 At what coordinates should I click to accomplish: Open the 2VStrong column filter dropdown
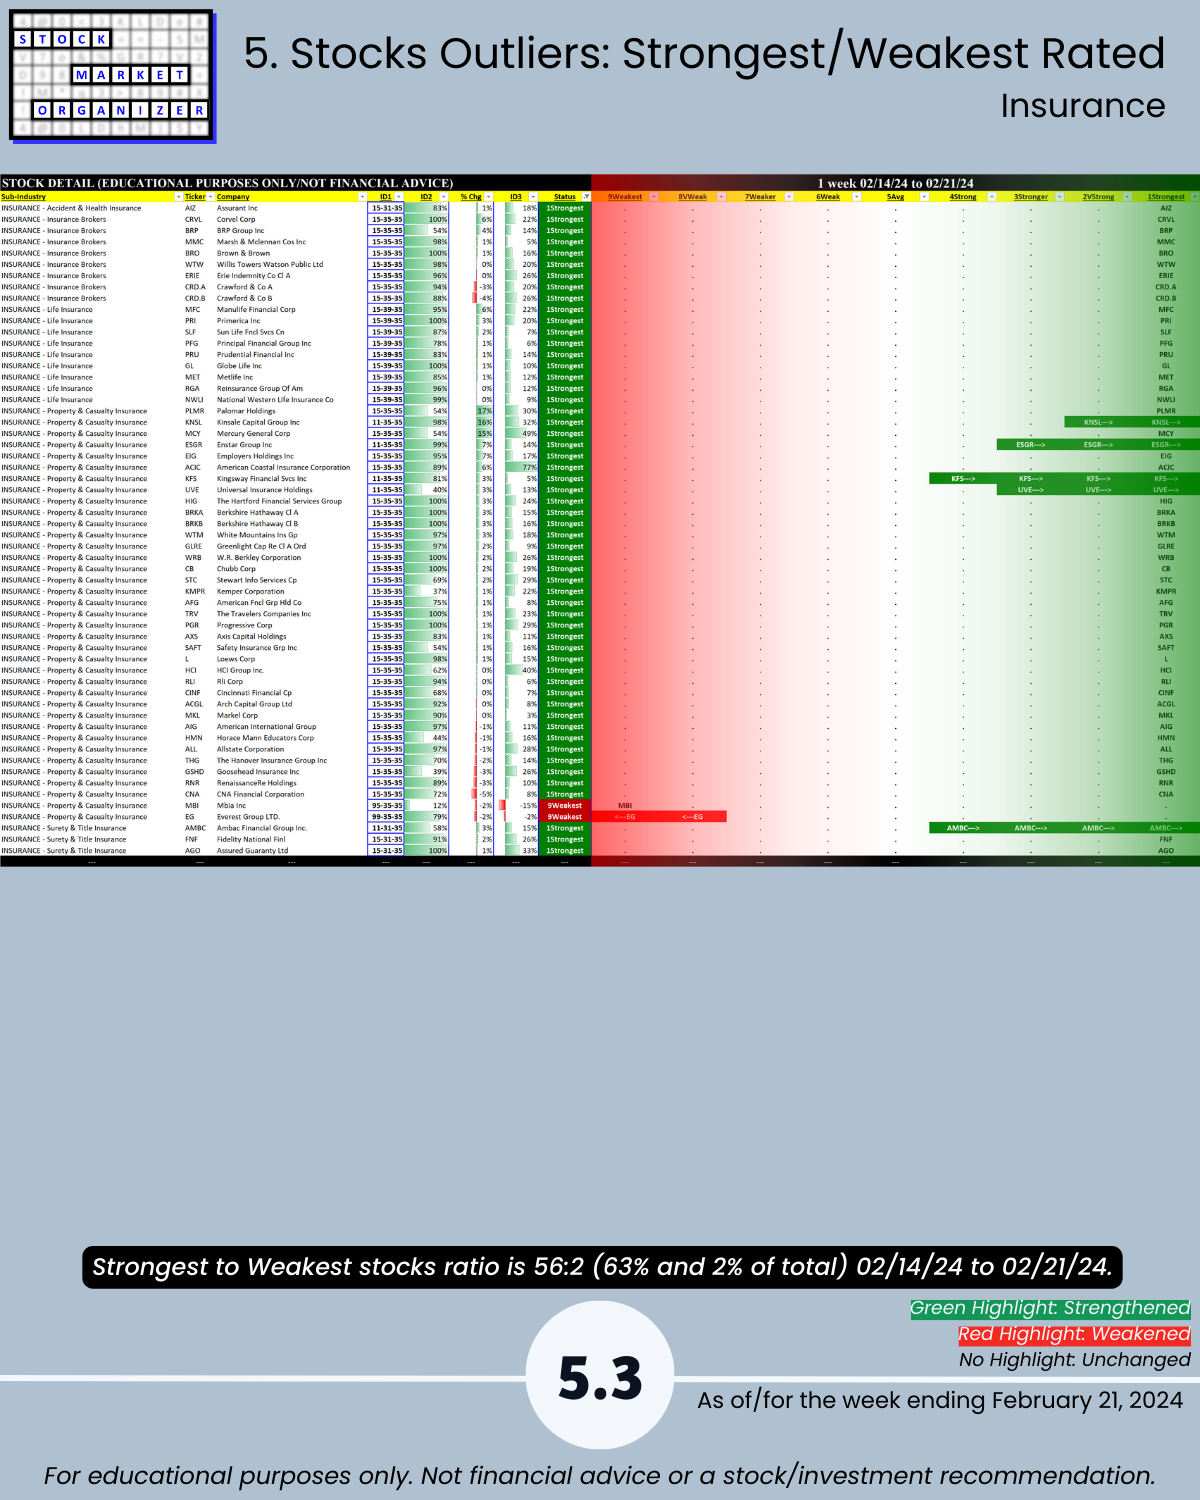click(1127, 197)
